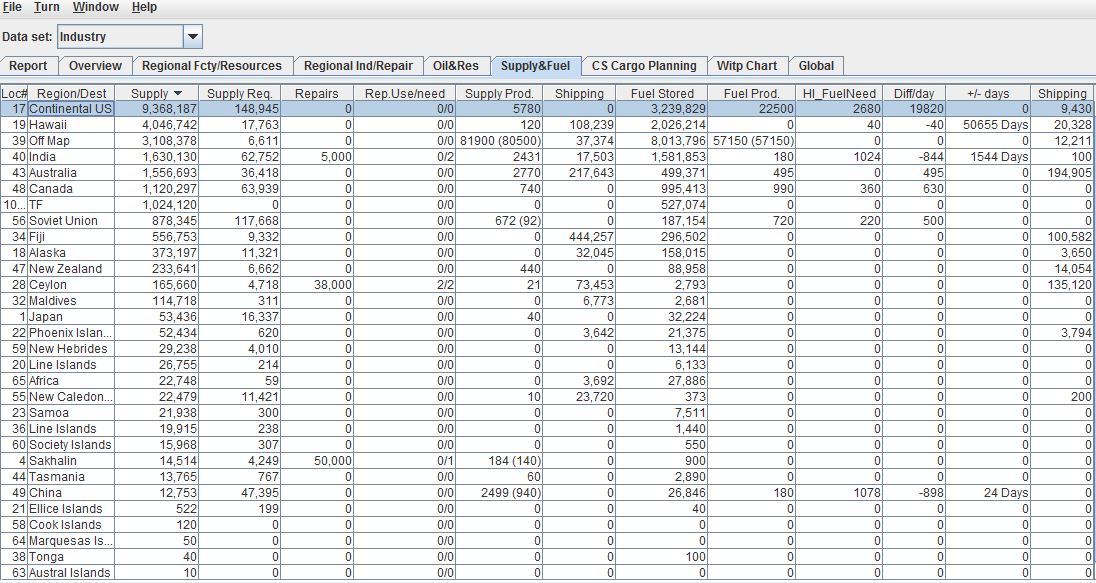The width and height of the screenshot is (1096, 583).
Task: Select the Africa region cell
Action: tap(71, 380)
